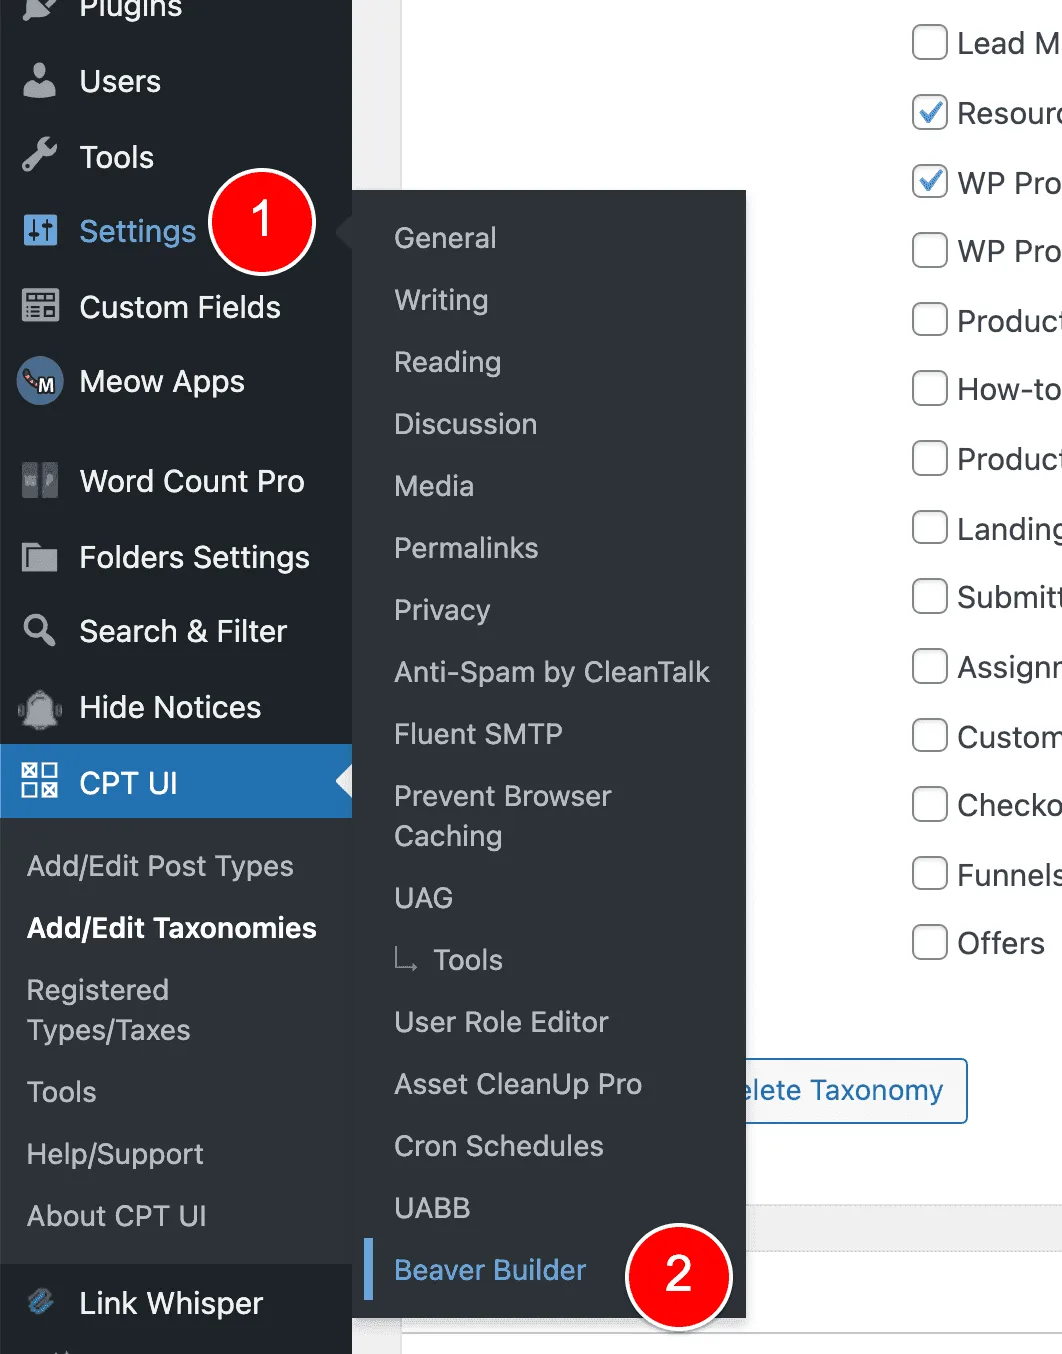Open Writing settings
This screenshot has width=1062, height=1354.
[441, 300]
